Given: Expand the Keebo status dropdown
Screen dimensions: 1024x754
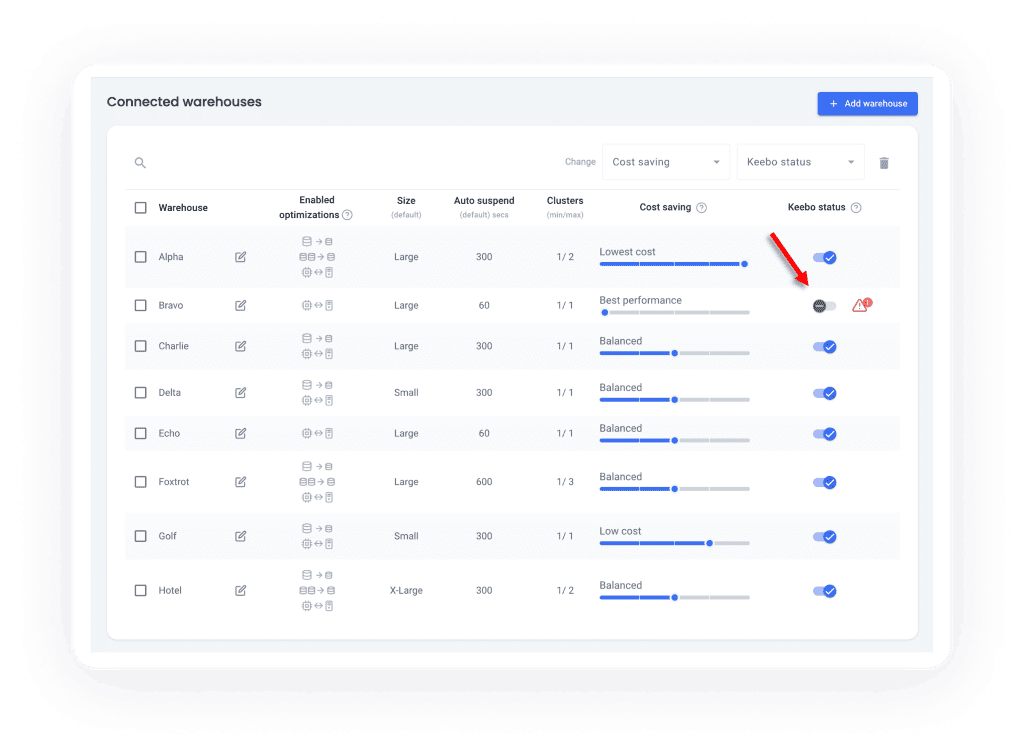Looking at the screenshot, I should click(x=800, y=162).
